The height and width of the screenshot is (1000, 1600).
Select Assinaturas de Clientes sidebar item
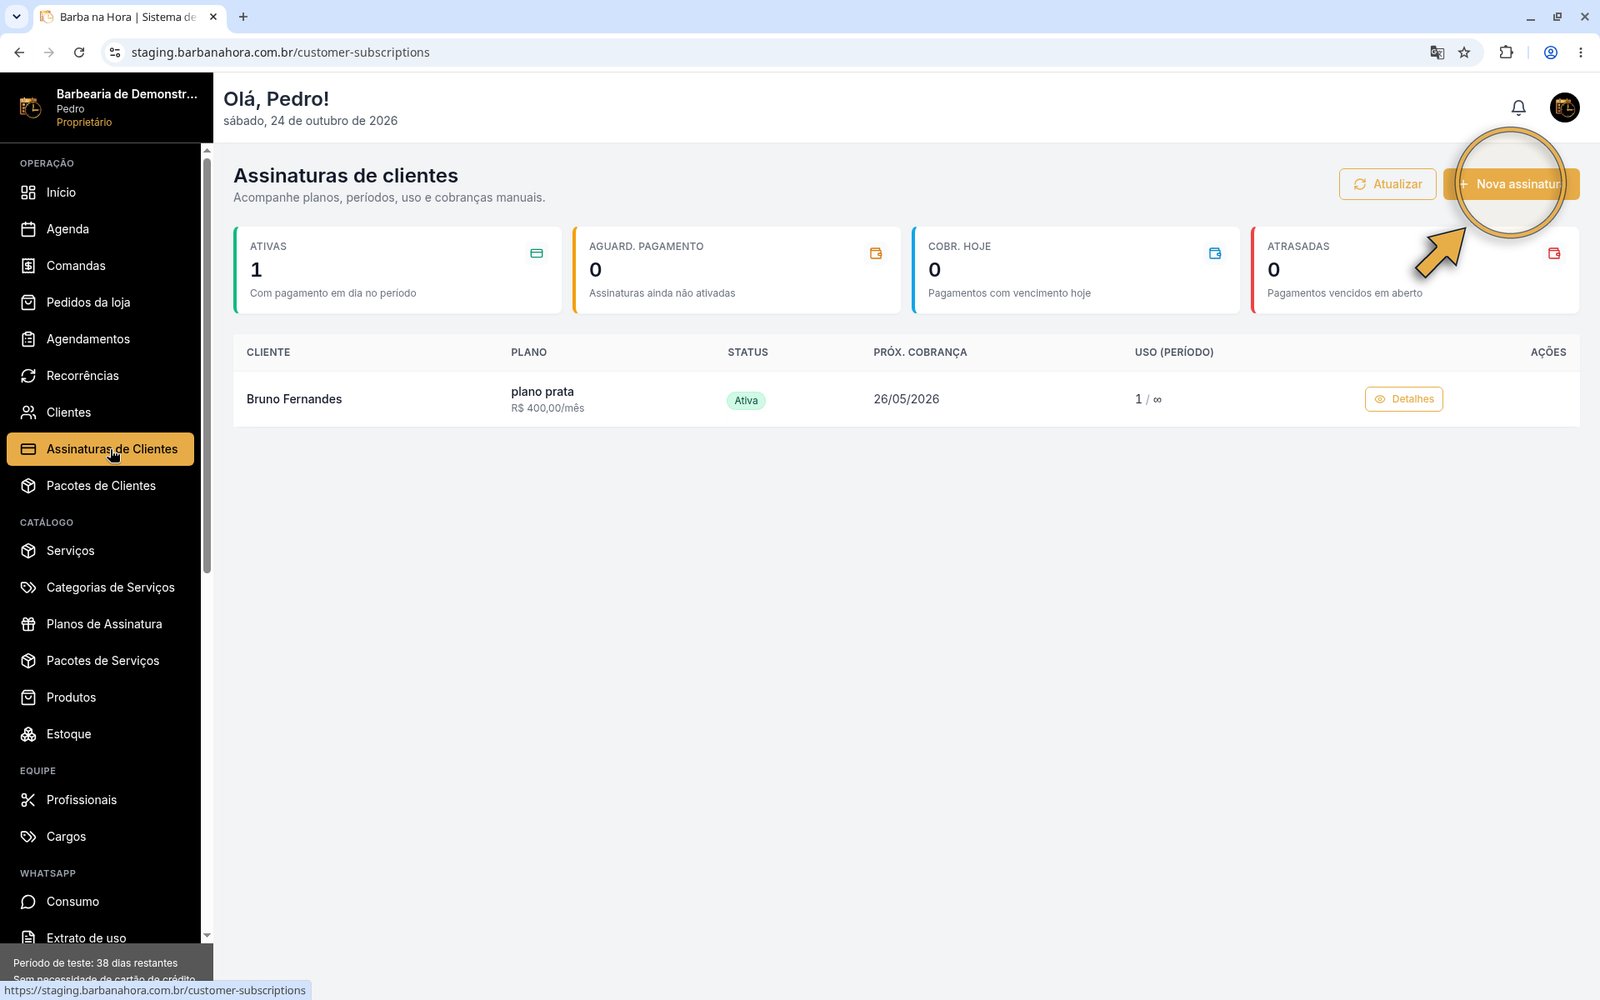pos(100,449)
